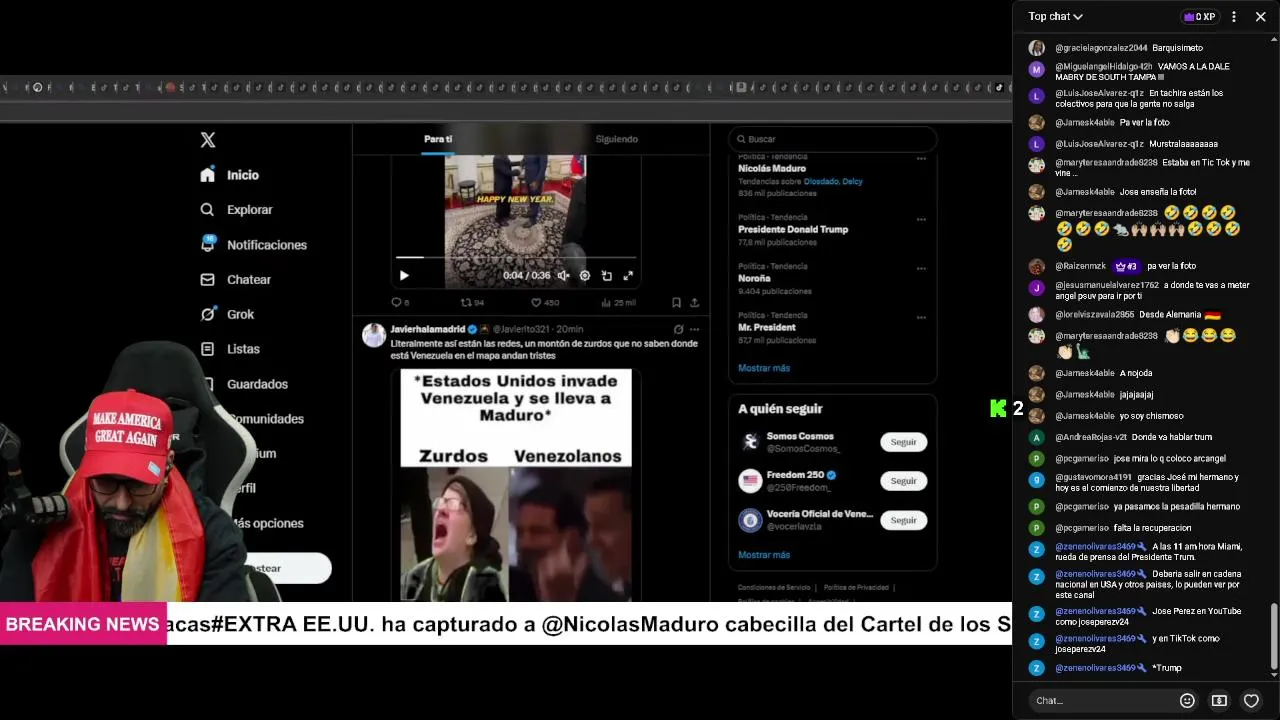The height and width of the screenshot is (720, 1280).
Task: Click the Notificaciones bell icon
Action: (207, 244)
